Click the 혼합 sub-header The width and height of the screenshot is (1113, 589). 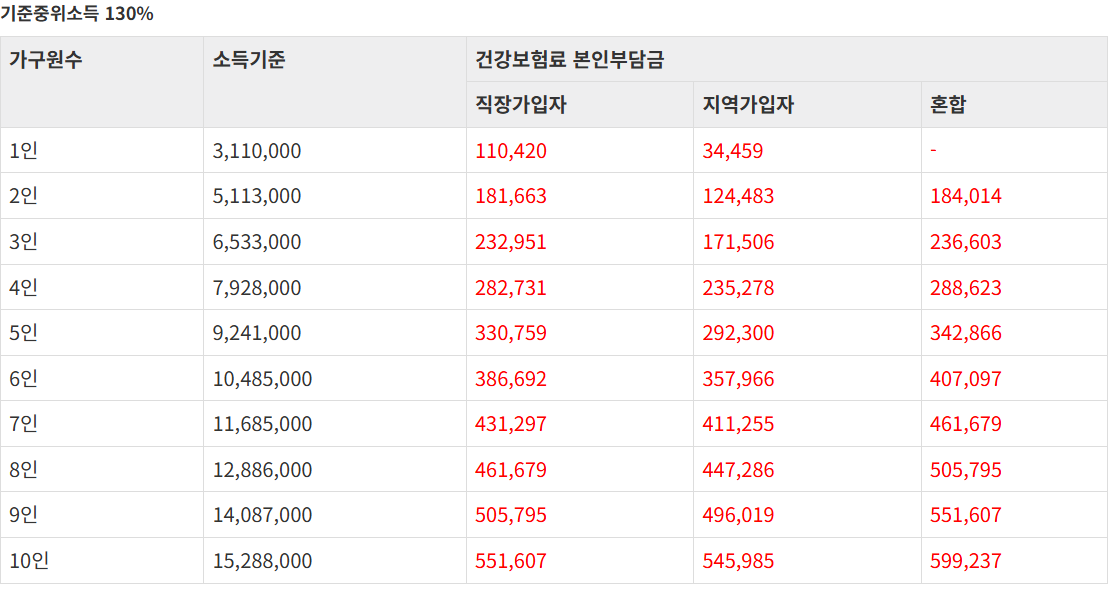pos(948,105)
